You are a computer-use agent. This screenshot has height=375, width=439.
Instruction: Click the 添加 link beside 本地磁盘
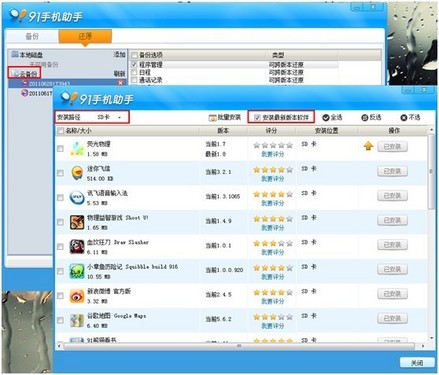(119, 54)
